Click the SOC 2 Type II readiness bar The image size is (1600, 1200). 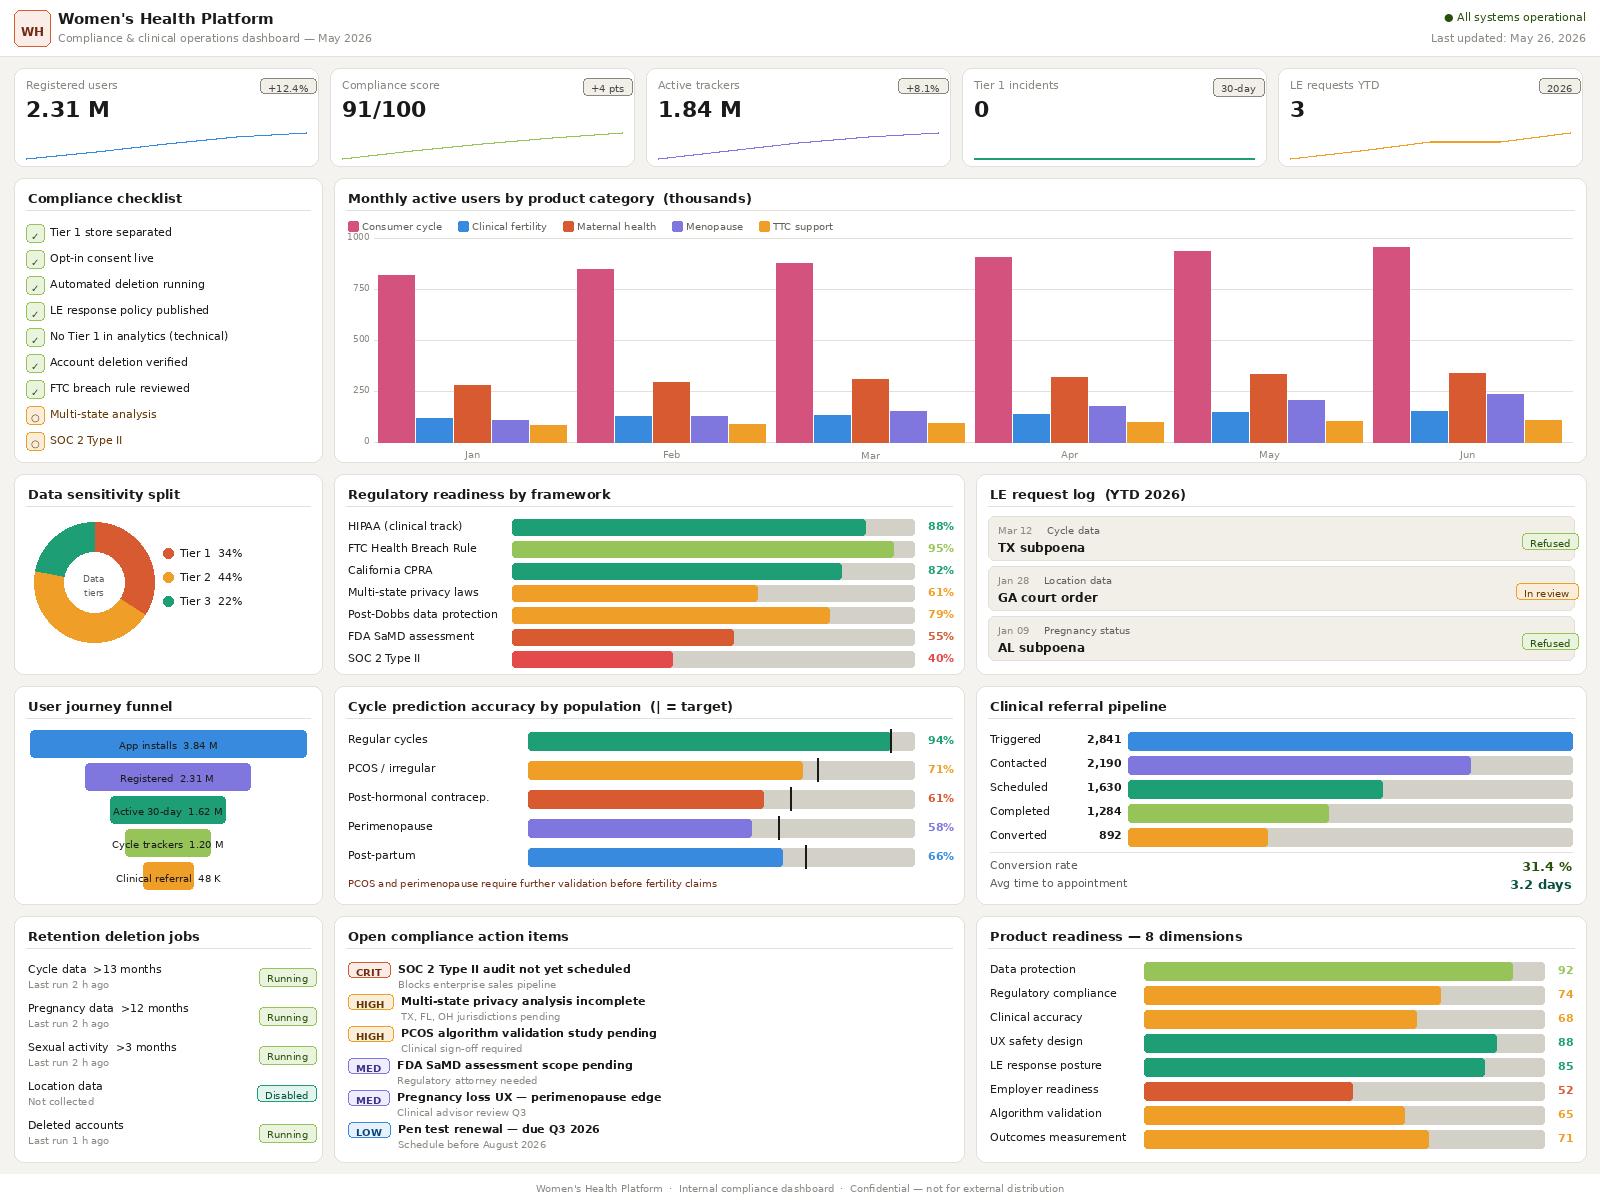click(x=713, y=659)
